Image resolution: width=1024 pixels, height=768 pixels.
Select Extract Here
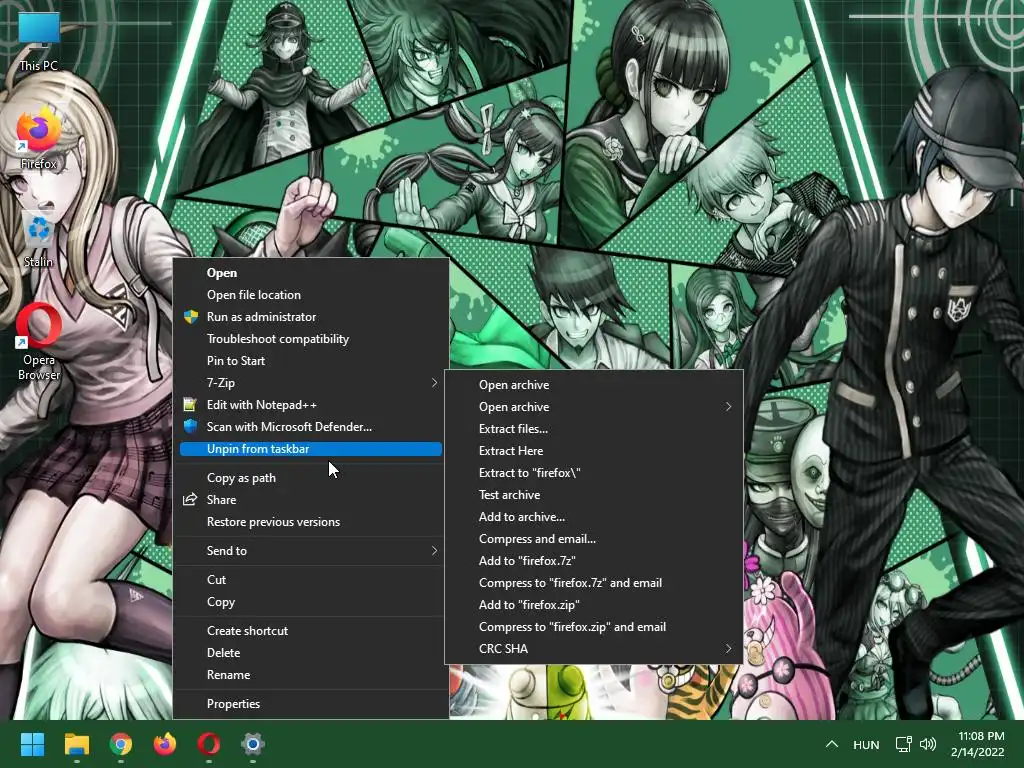pos(594,451)
